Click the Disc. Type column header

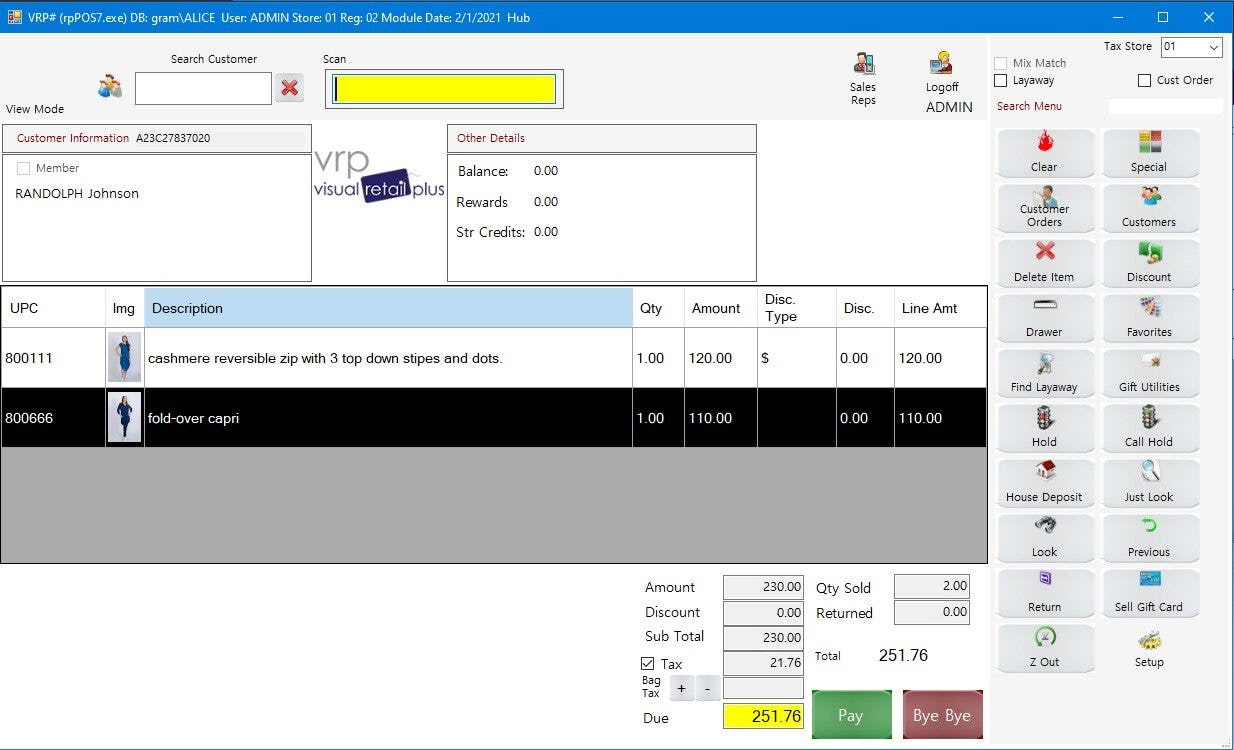[796, 308]
